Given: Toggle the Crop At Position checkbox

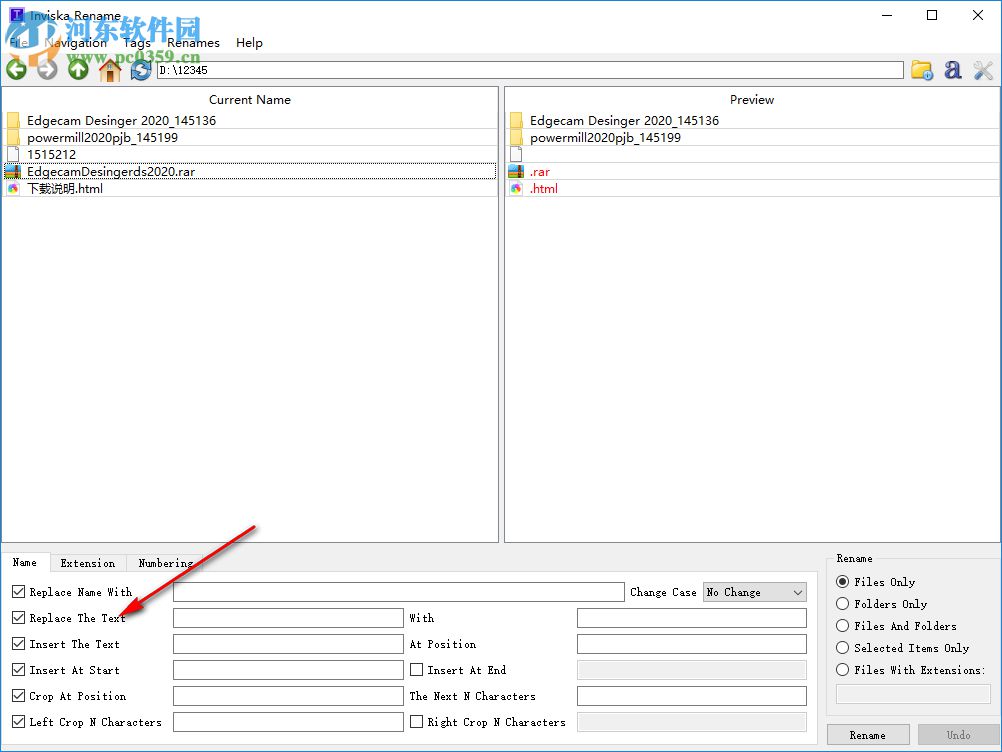Looking at the screenshot, I should [19, 696].
